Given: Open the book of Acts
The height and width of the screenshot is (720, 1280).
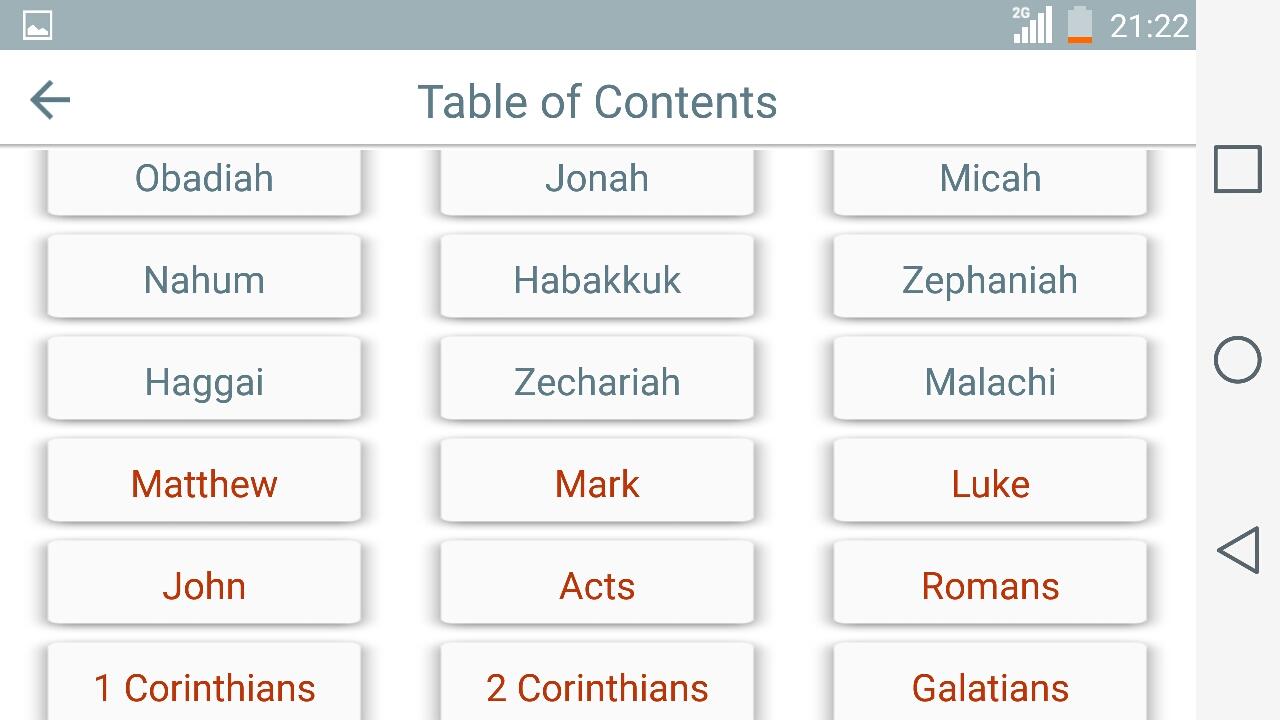Looking at the screenshot, I should coord(597,586).
